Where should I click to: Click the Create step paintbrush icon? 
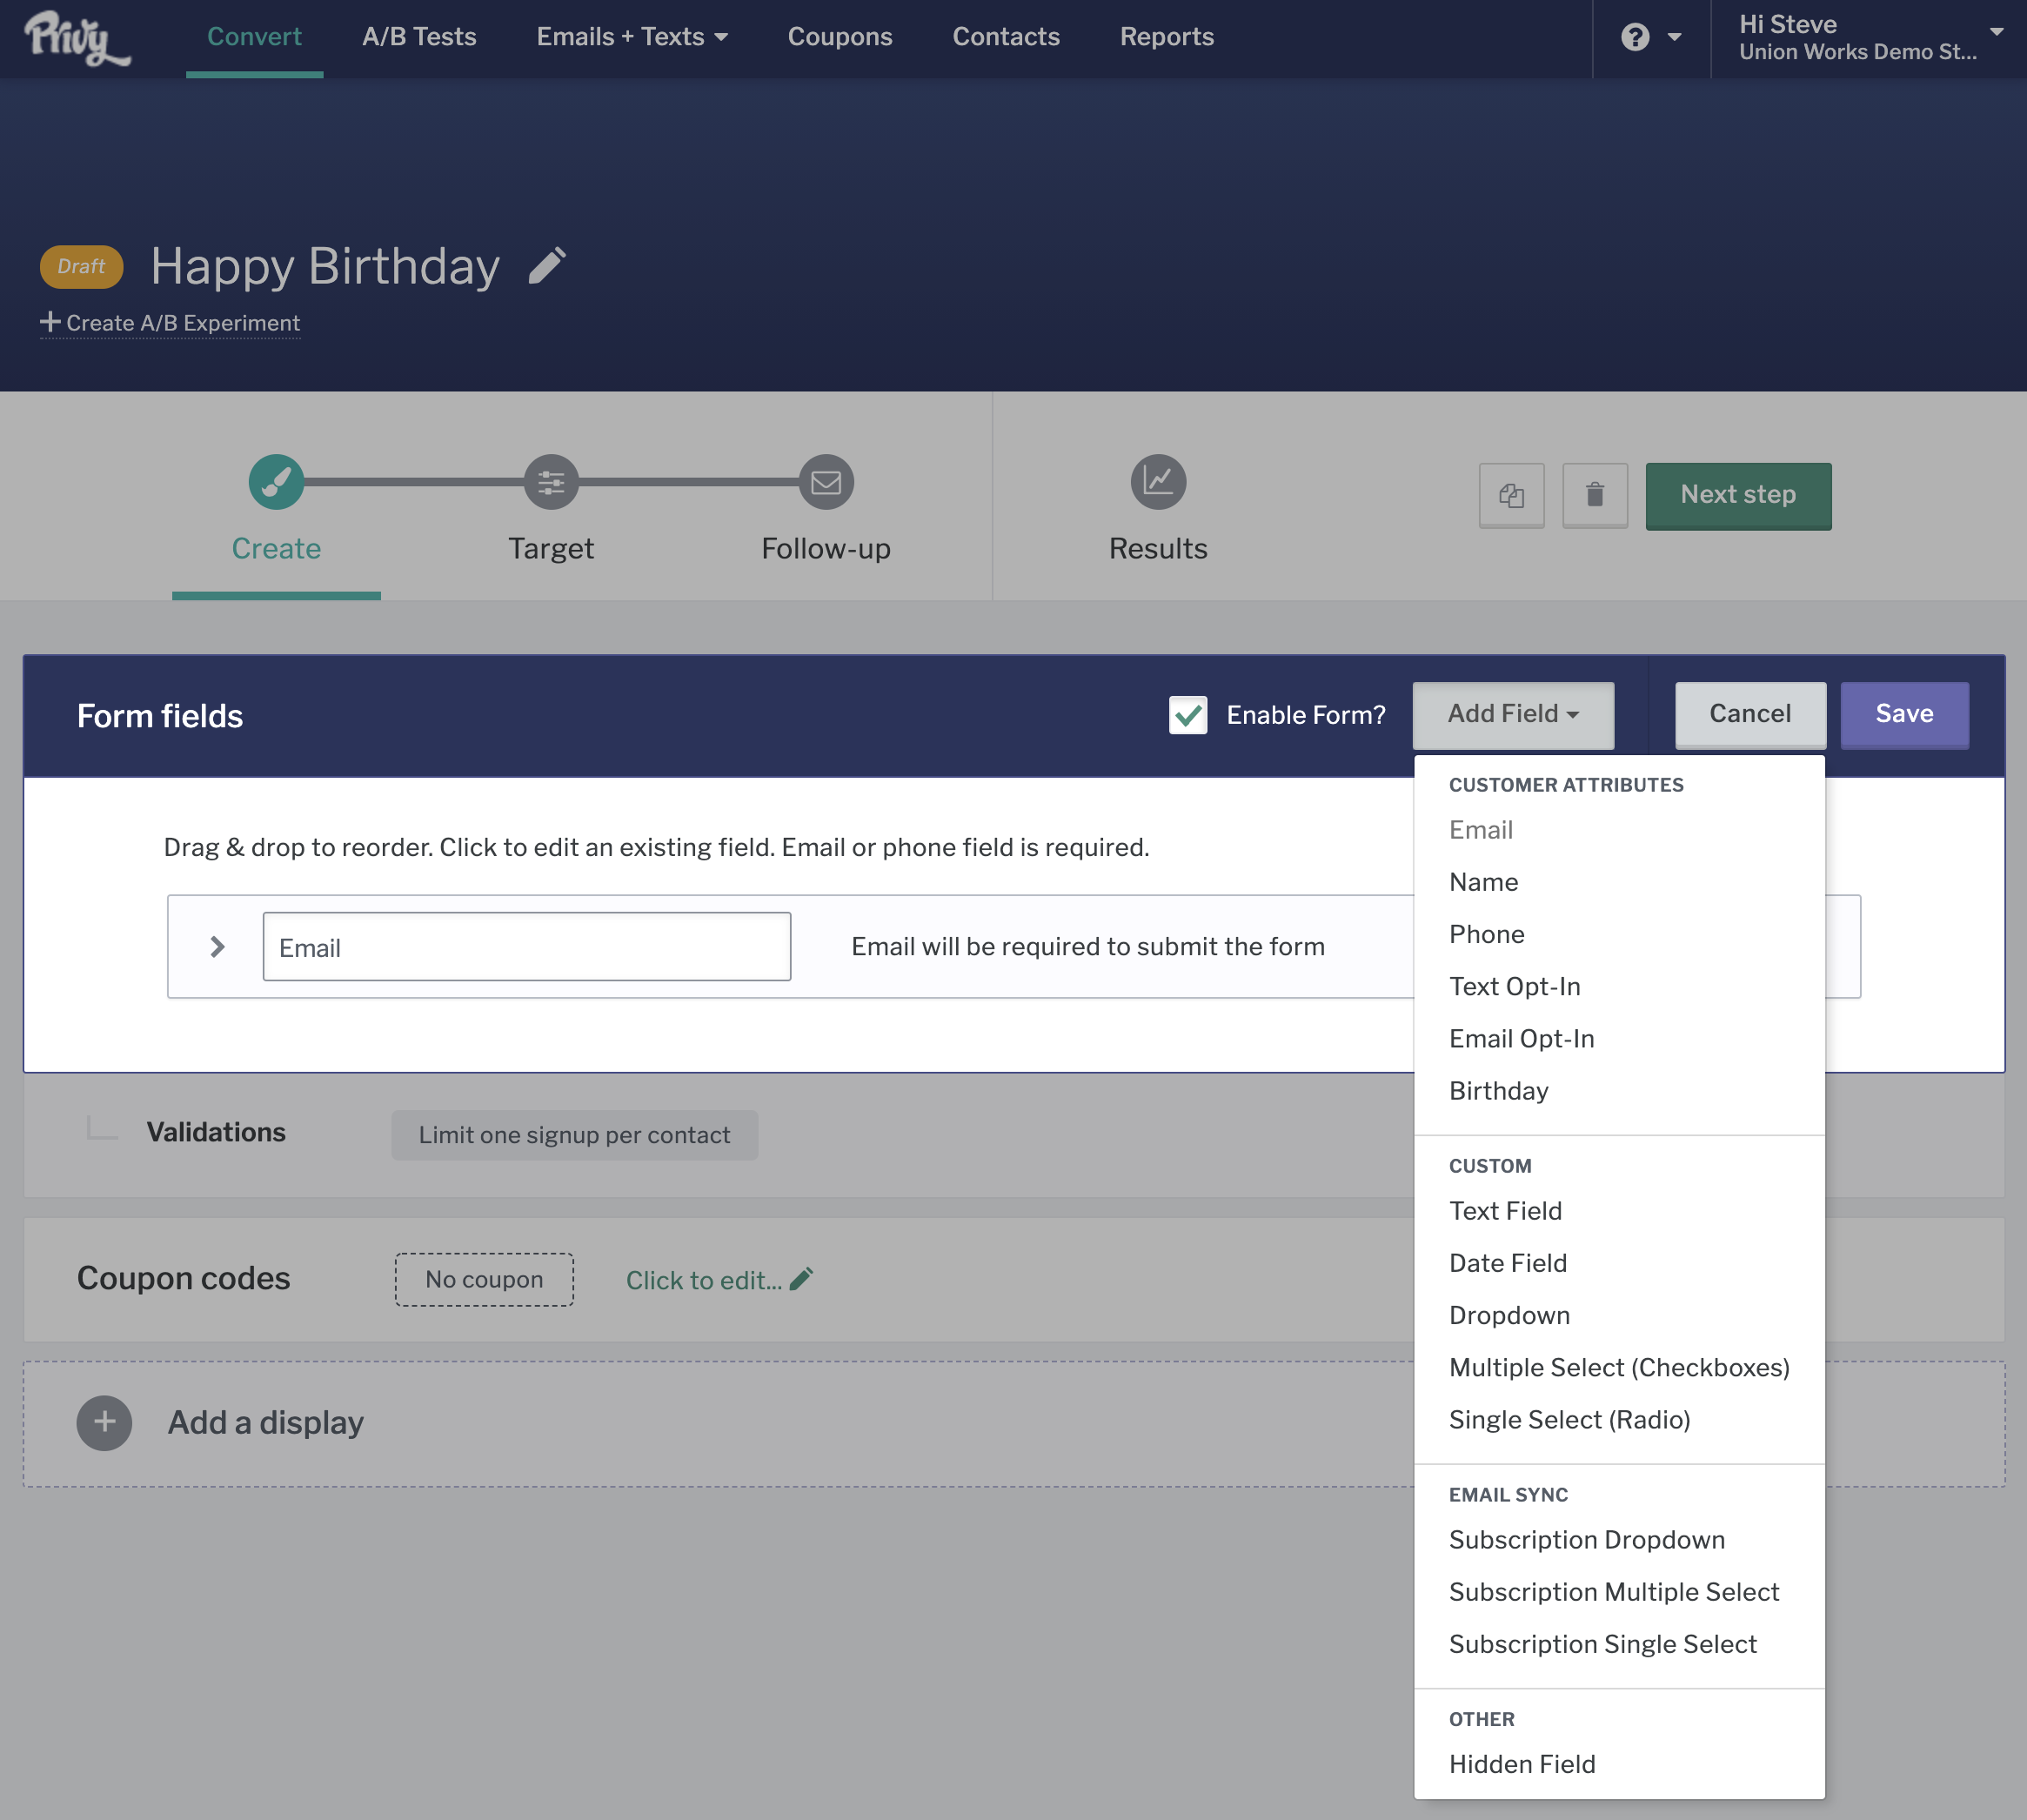point(276,482)
